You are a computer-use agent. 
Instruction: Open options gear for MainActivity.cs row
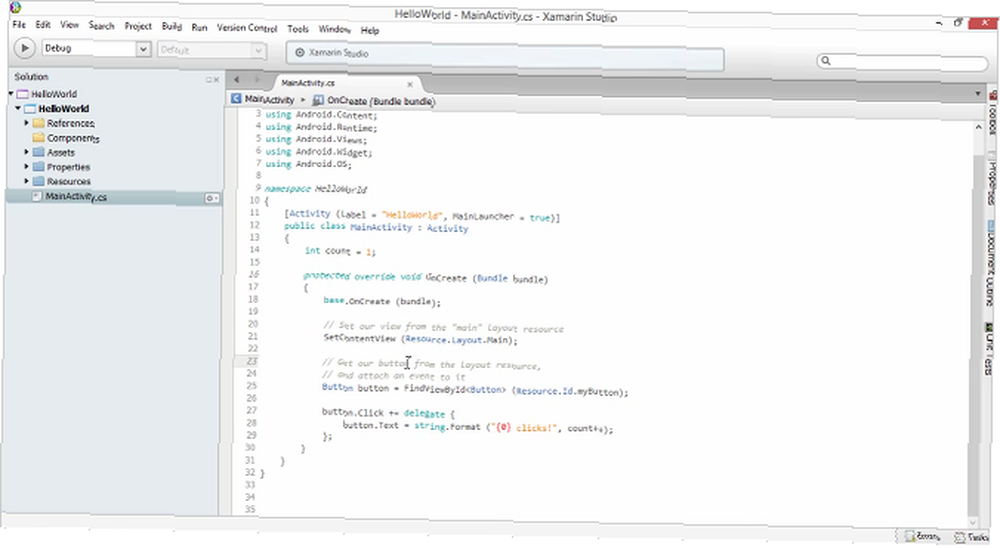(211, 198)
